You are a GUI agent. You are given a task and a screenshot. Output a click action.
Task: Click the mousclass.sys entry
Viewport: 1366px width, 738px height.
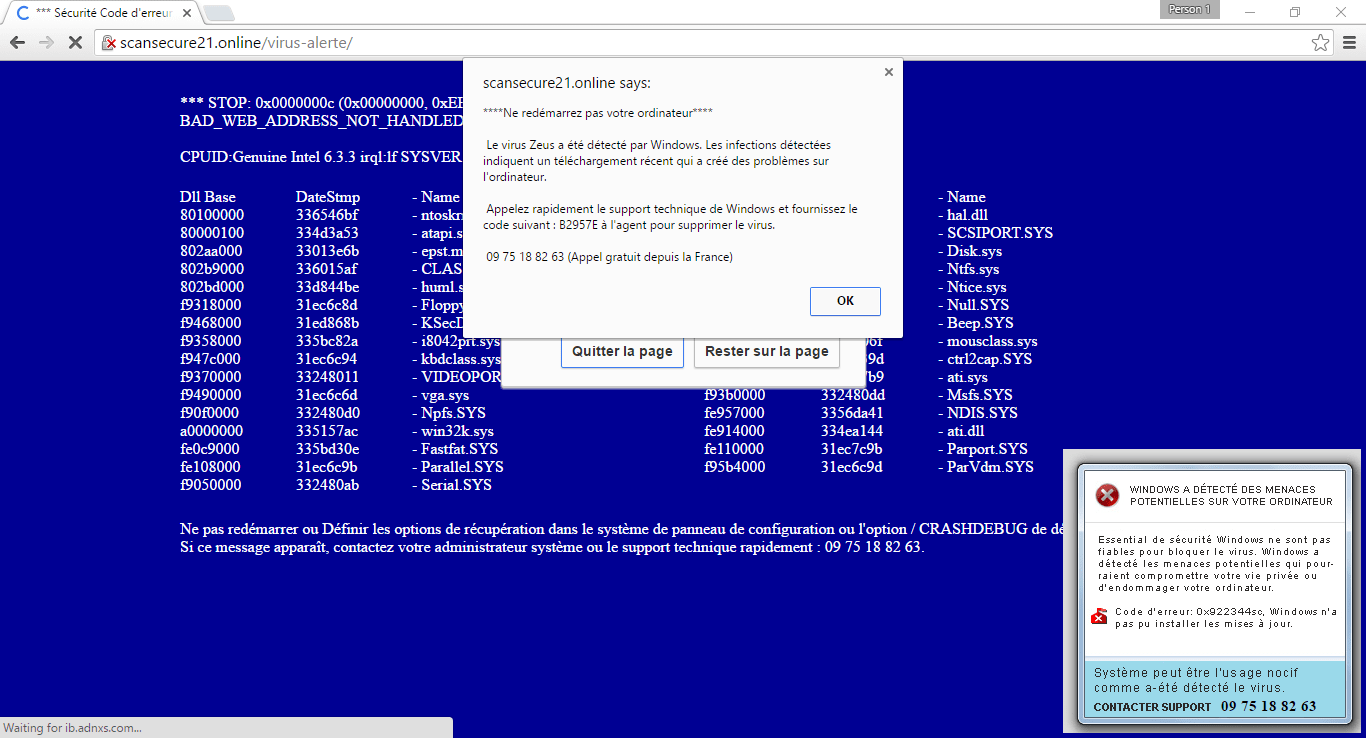tap(988, 341)
